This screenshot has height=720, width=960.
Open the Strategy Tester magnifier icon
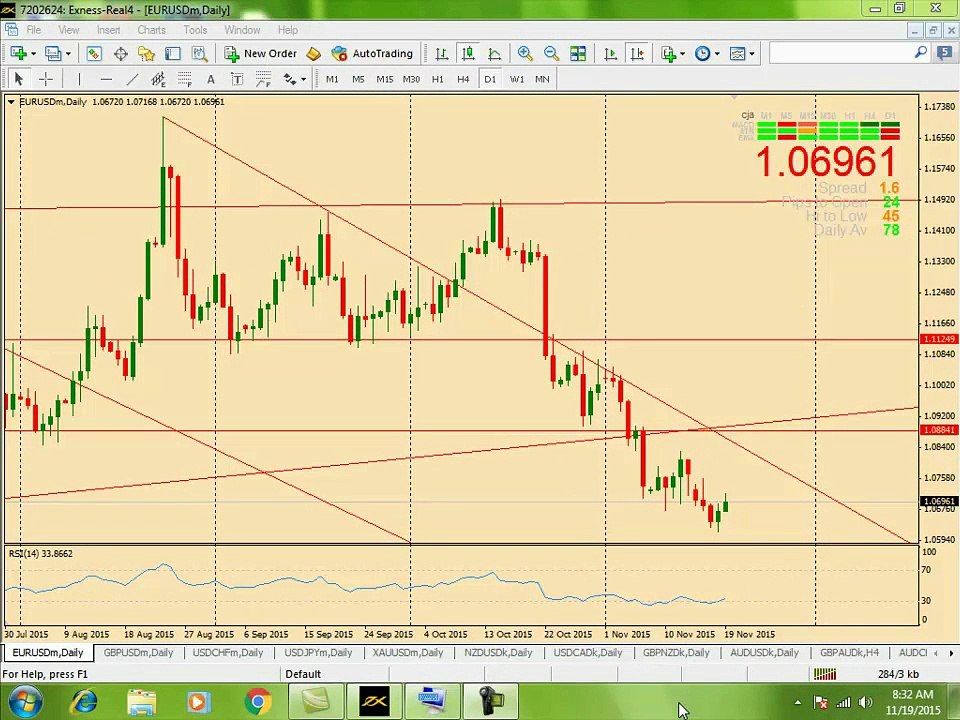pos(200,54)
